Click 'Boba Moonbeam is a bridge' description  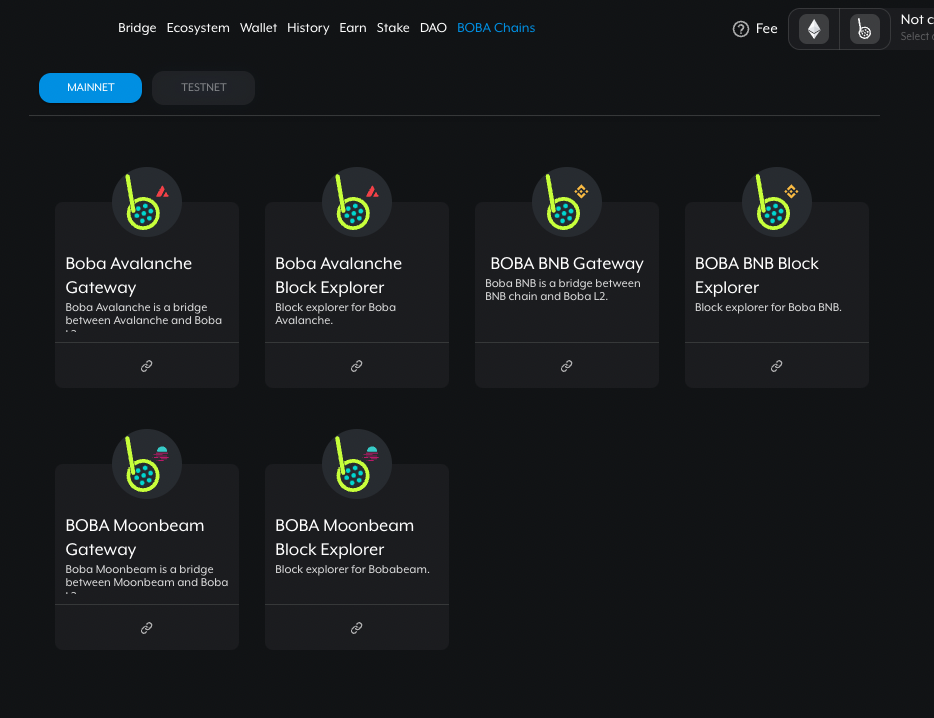[147, 578]
